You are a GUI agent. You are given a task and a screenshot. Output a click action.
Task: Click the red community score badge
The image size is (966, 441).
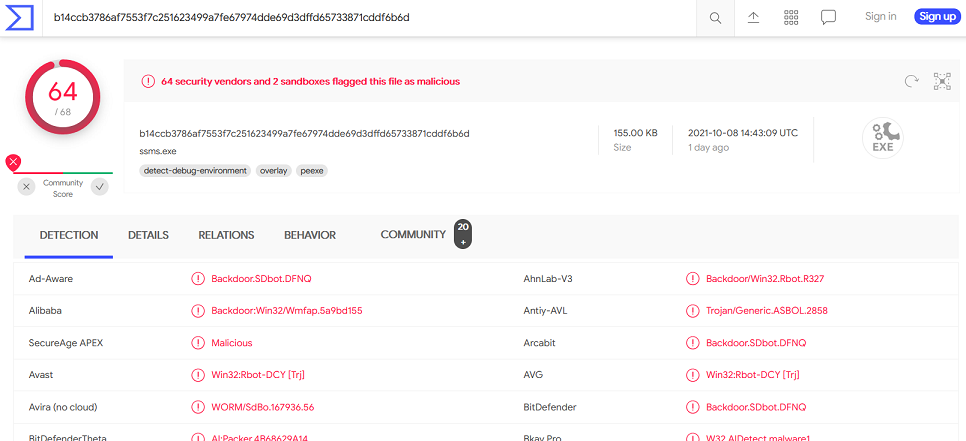13,163
